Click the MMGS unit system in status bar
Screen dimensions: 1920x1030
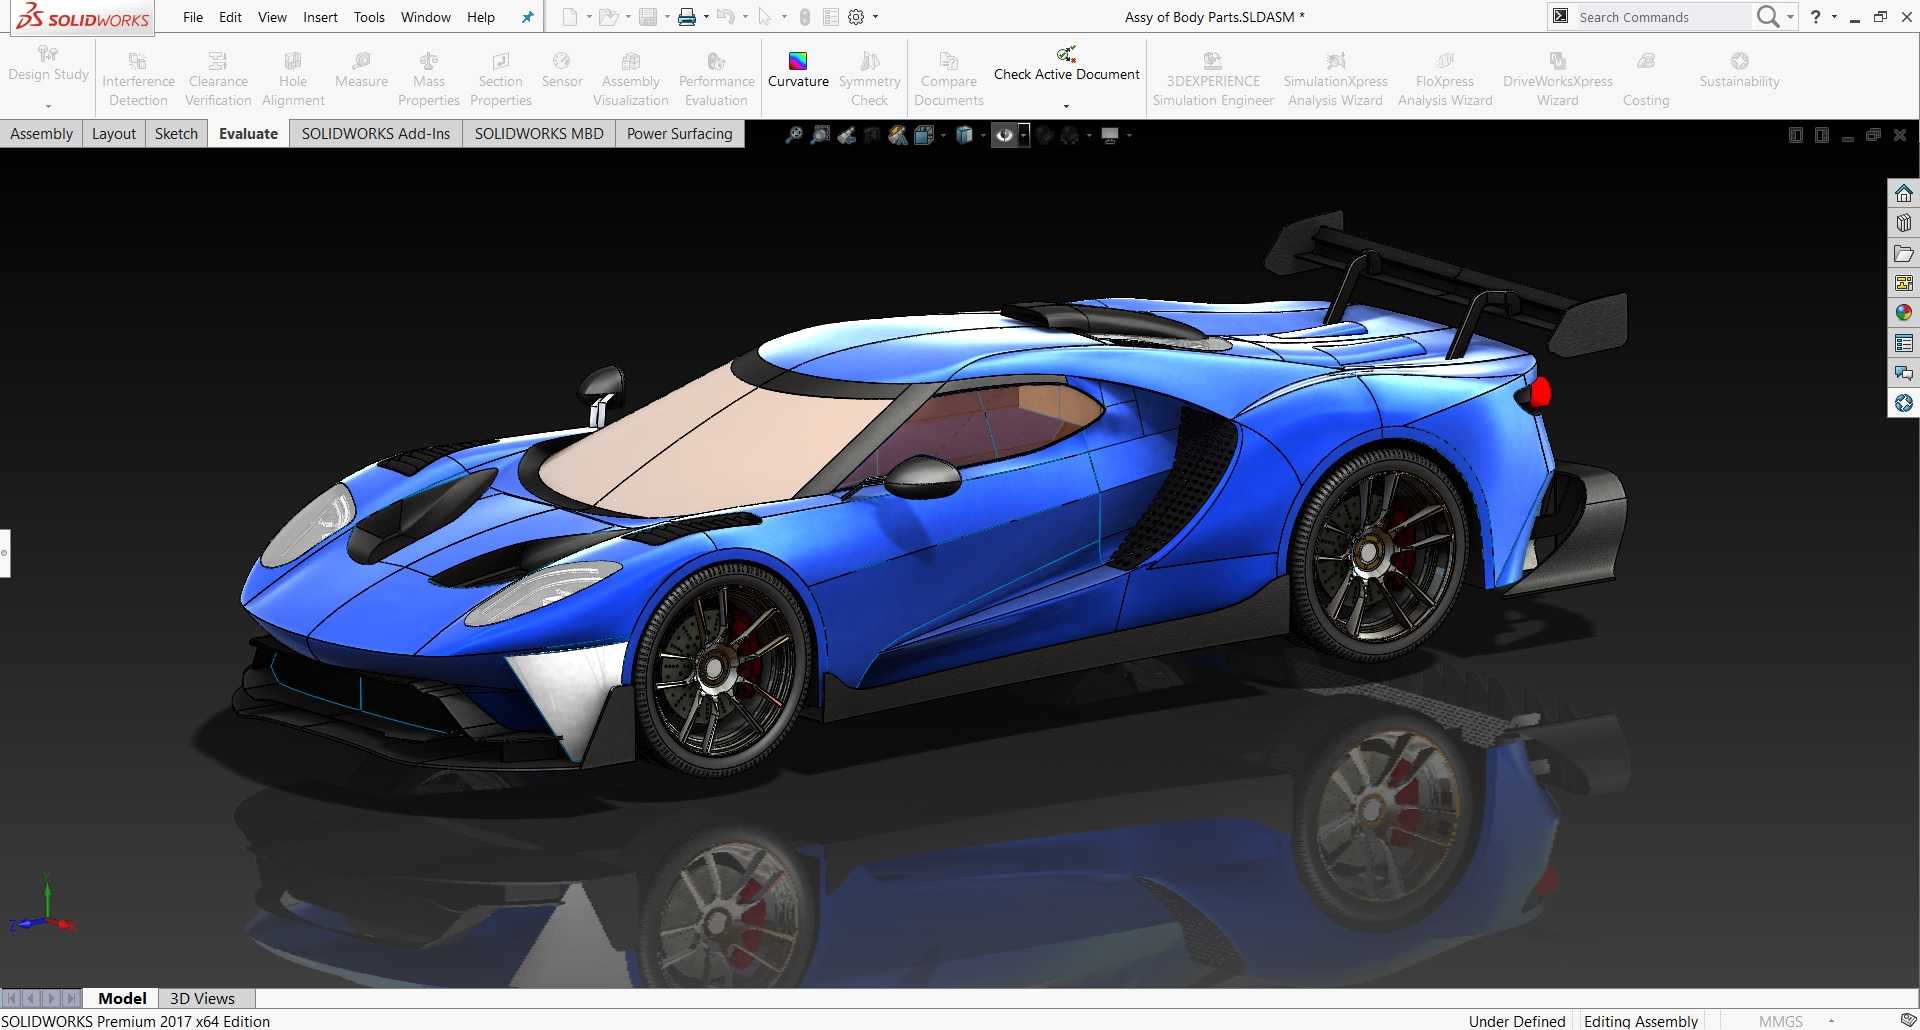[x=1780, y=1021]
